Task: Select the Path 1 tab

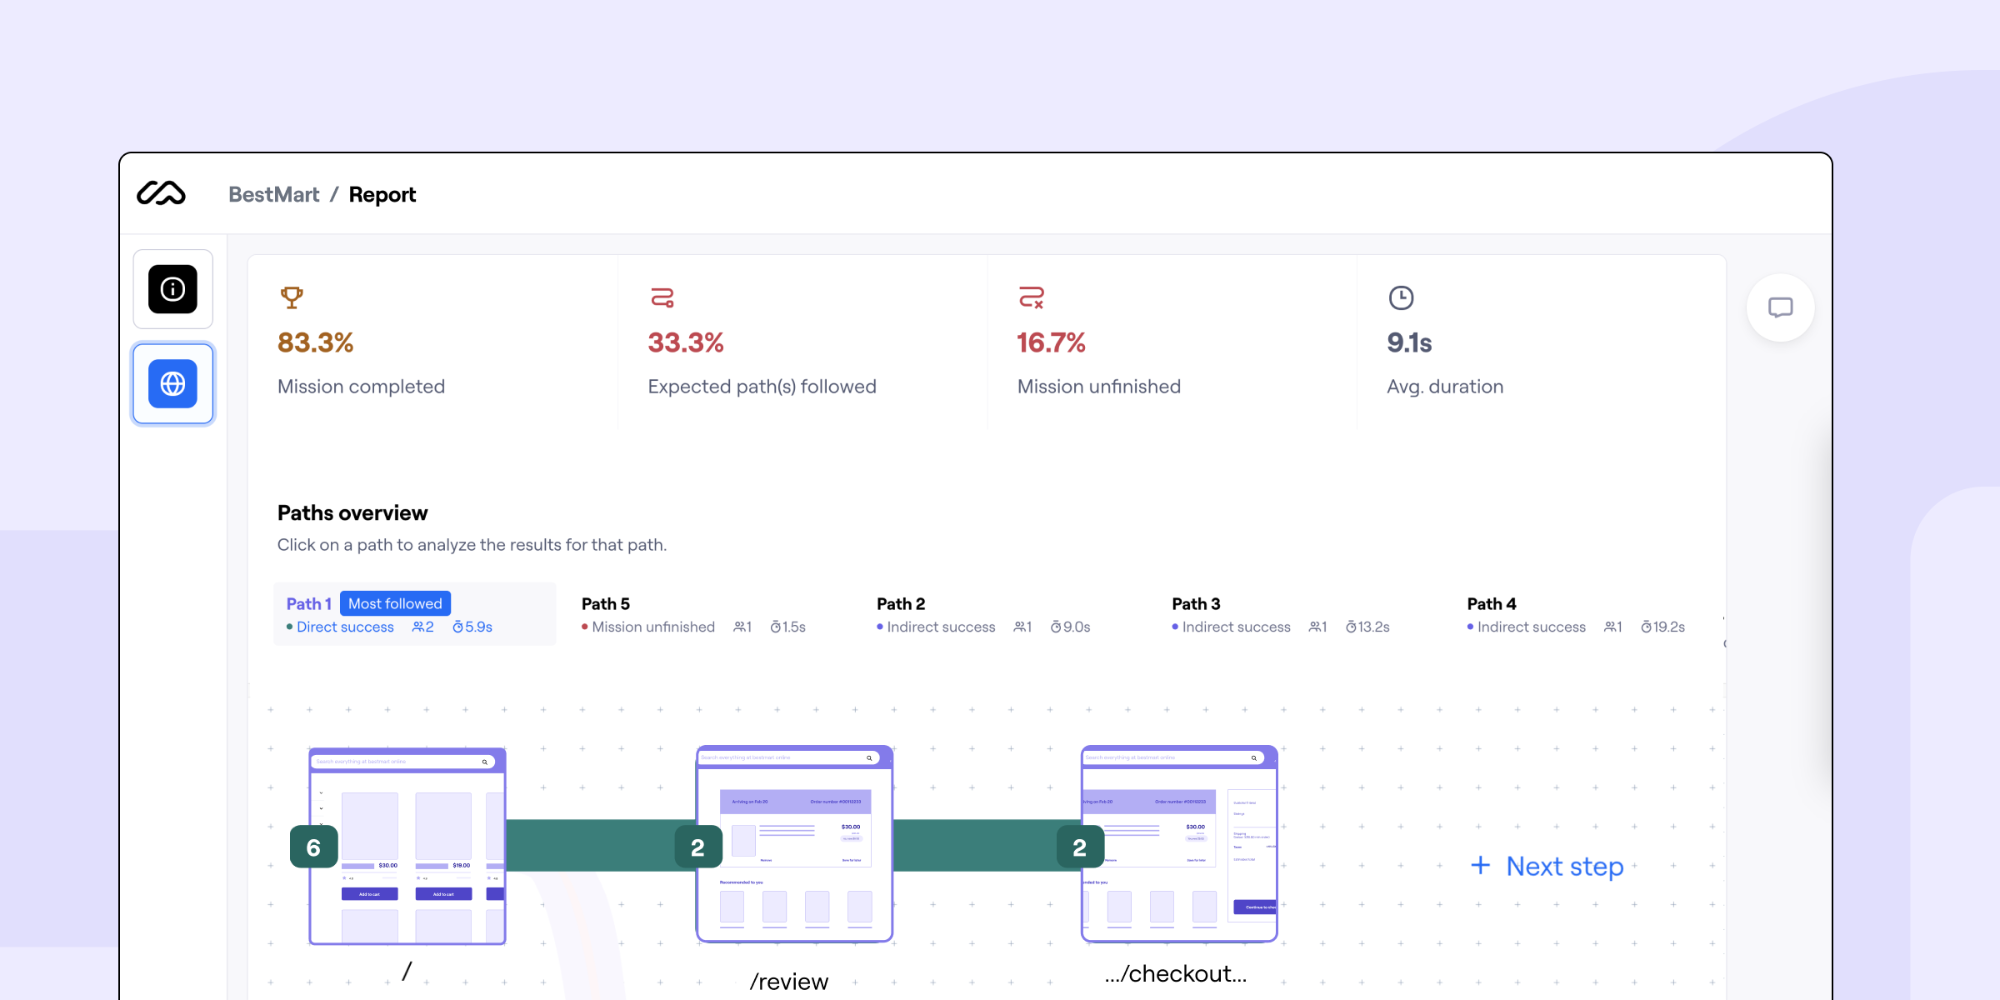Action: click(x=414, y=614)
